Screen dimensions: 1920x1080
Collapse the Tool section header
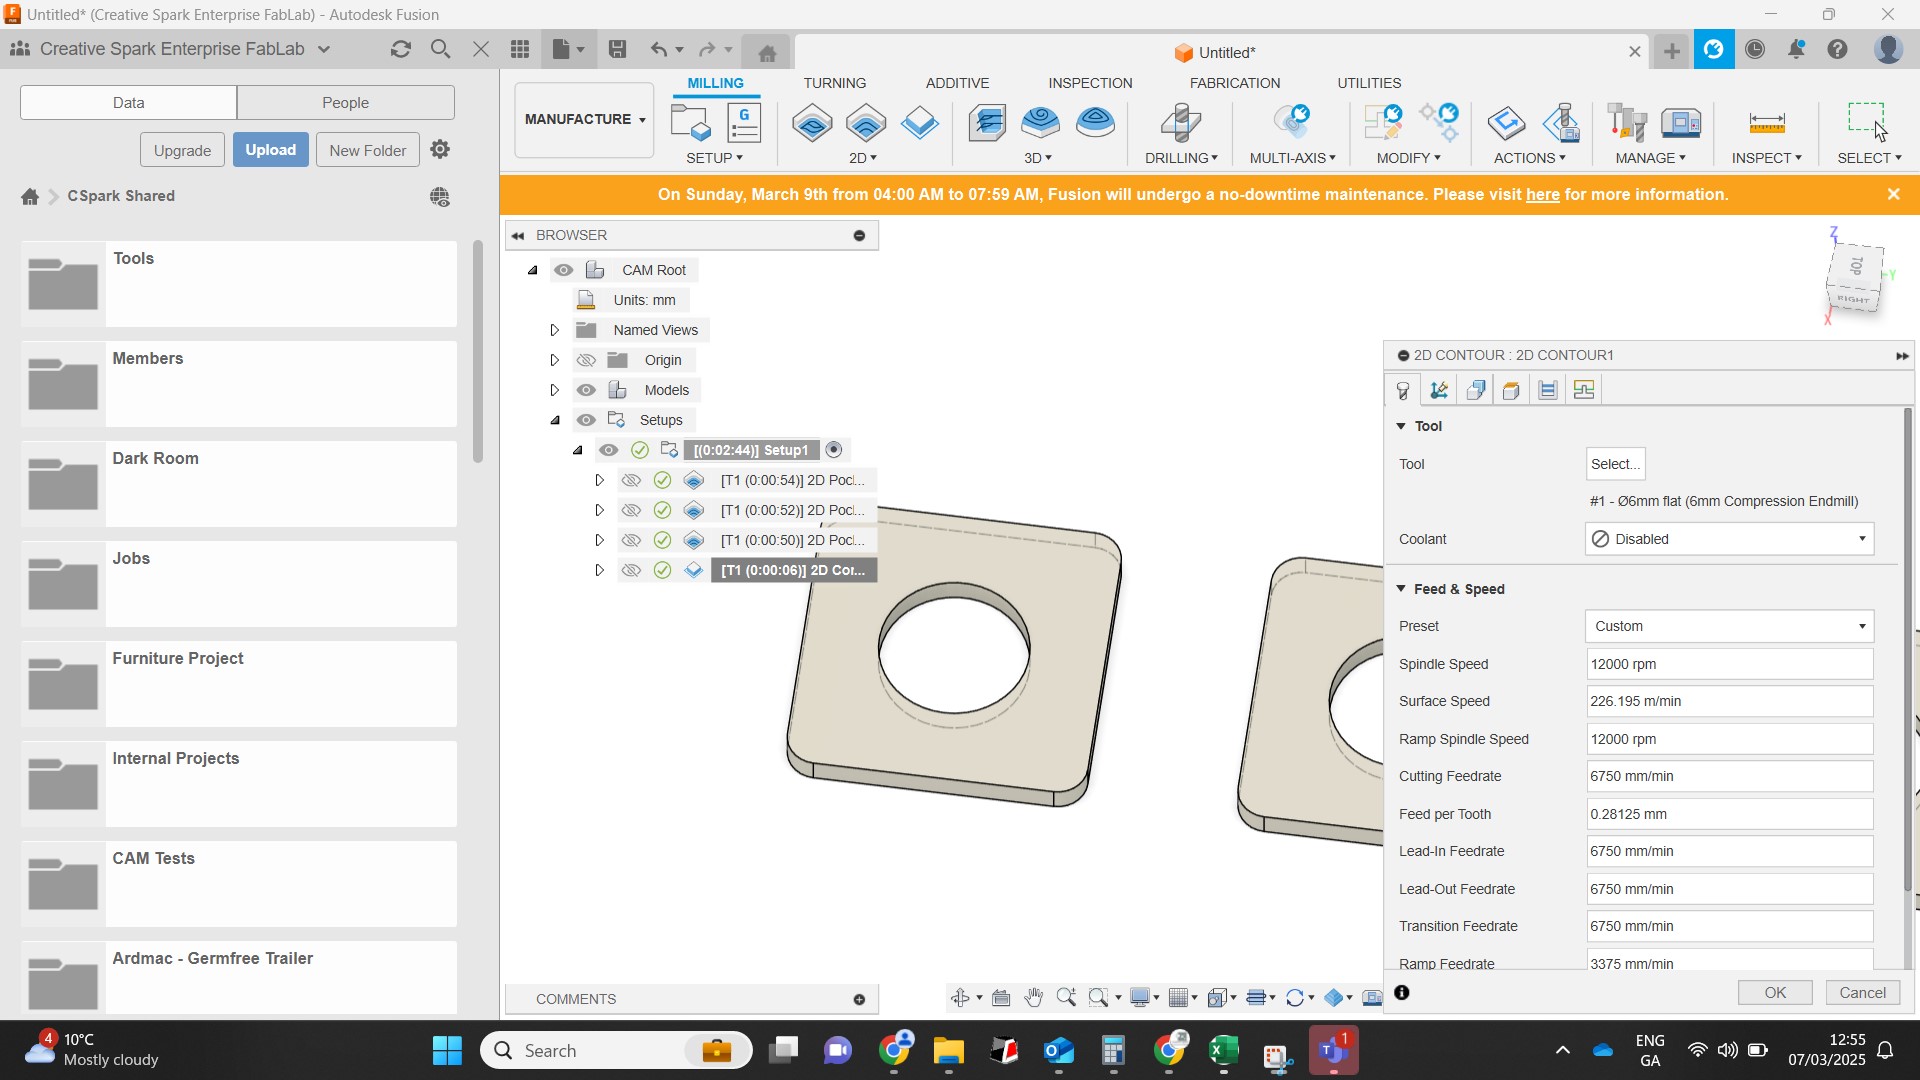1401,426
